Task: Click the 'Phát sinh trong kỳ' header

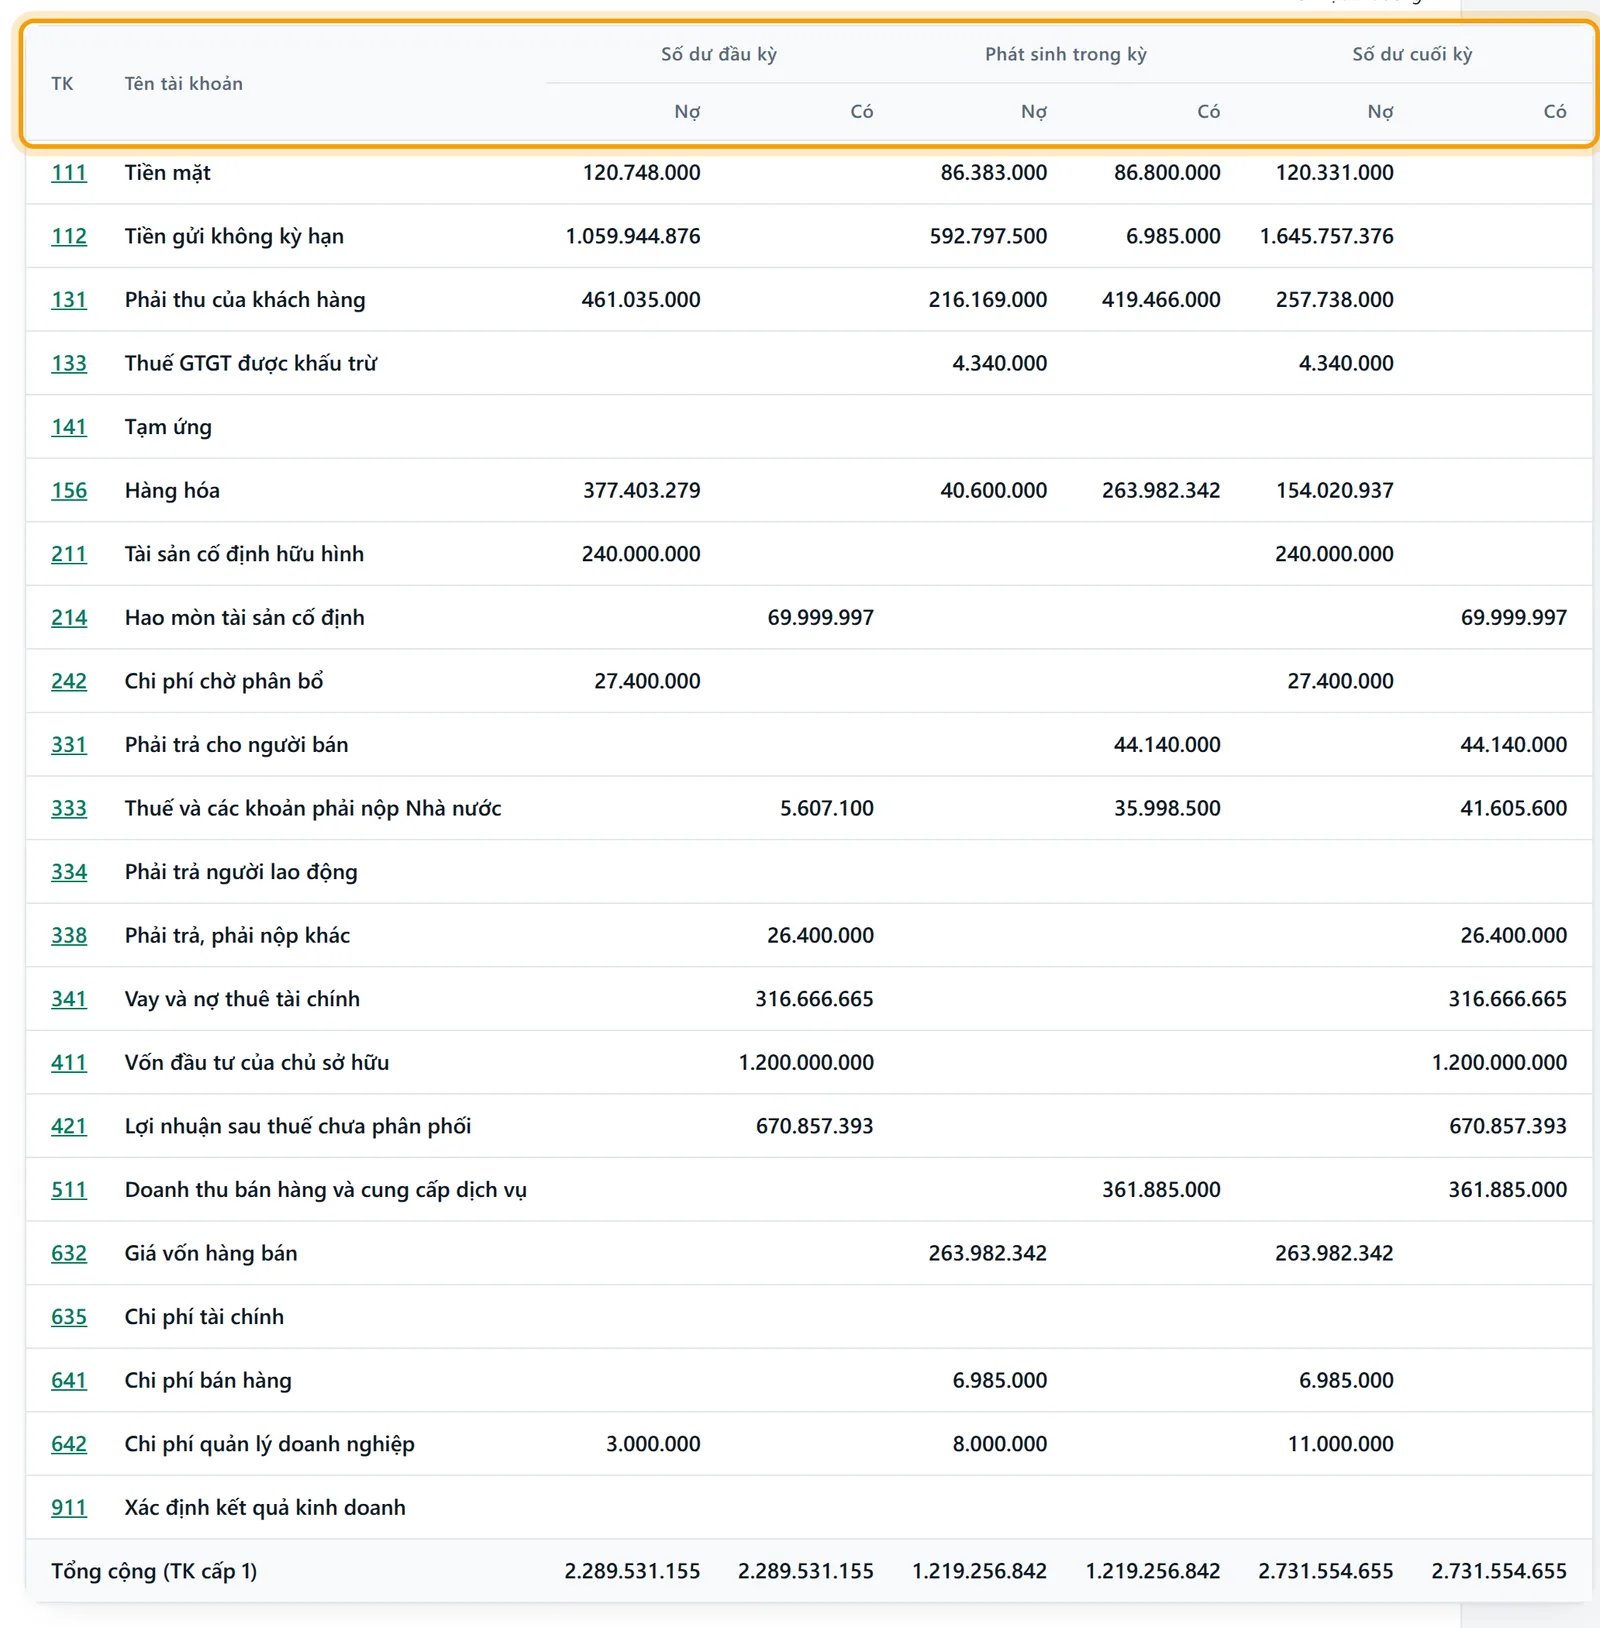Action: click(x=1066, y=54)
